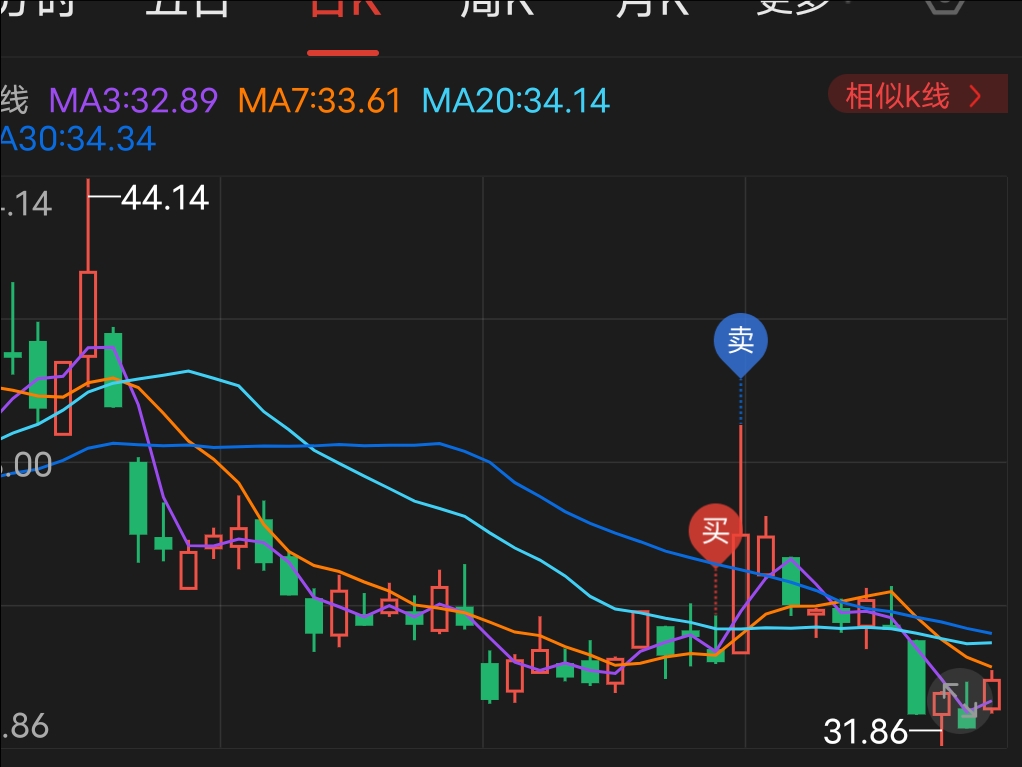Screen dimensions: 1022x767
Task: Click the MA3:32.89 indicator label
Action: coord(134,100)
